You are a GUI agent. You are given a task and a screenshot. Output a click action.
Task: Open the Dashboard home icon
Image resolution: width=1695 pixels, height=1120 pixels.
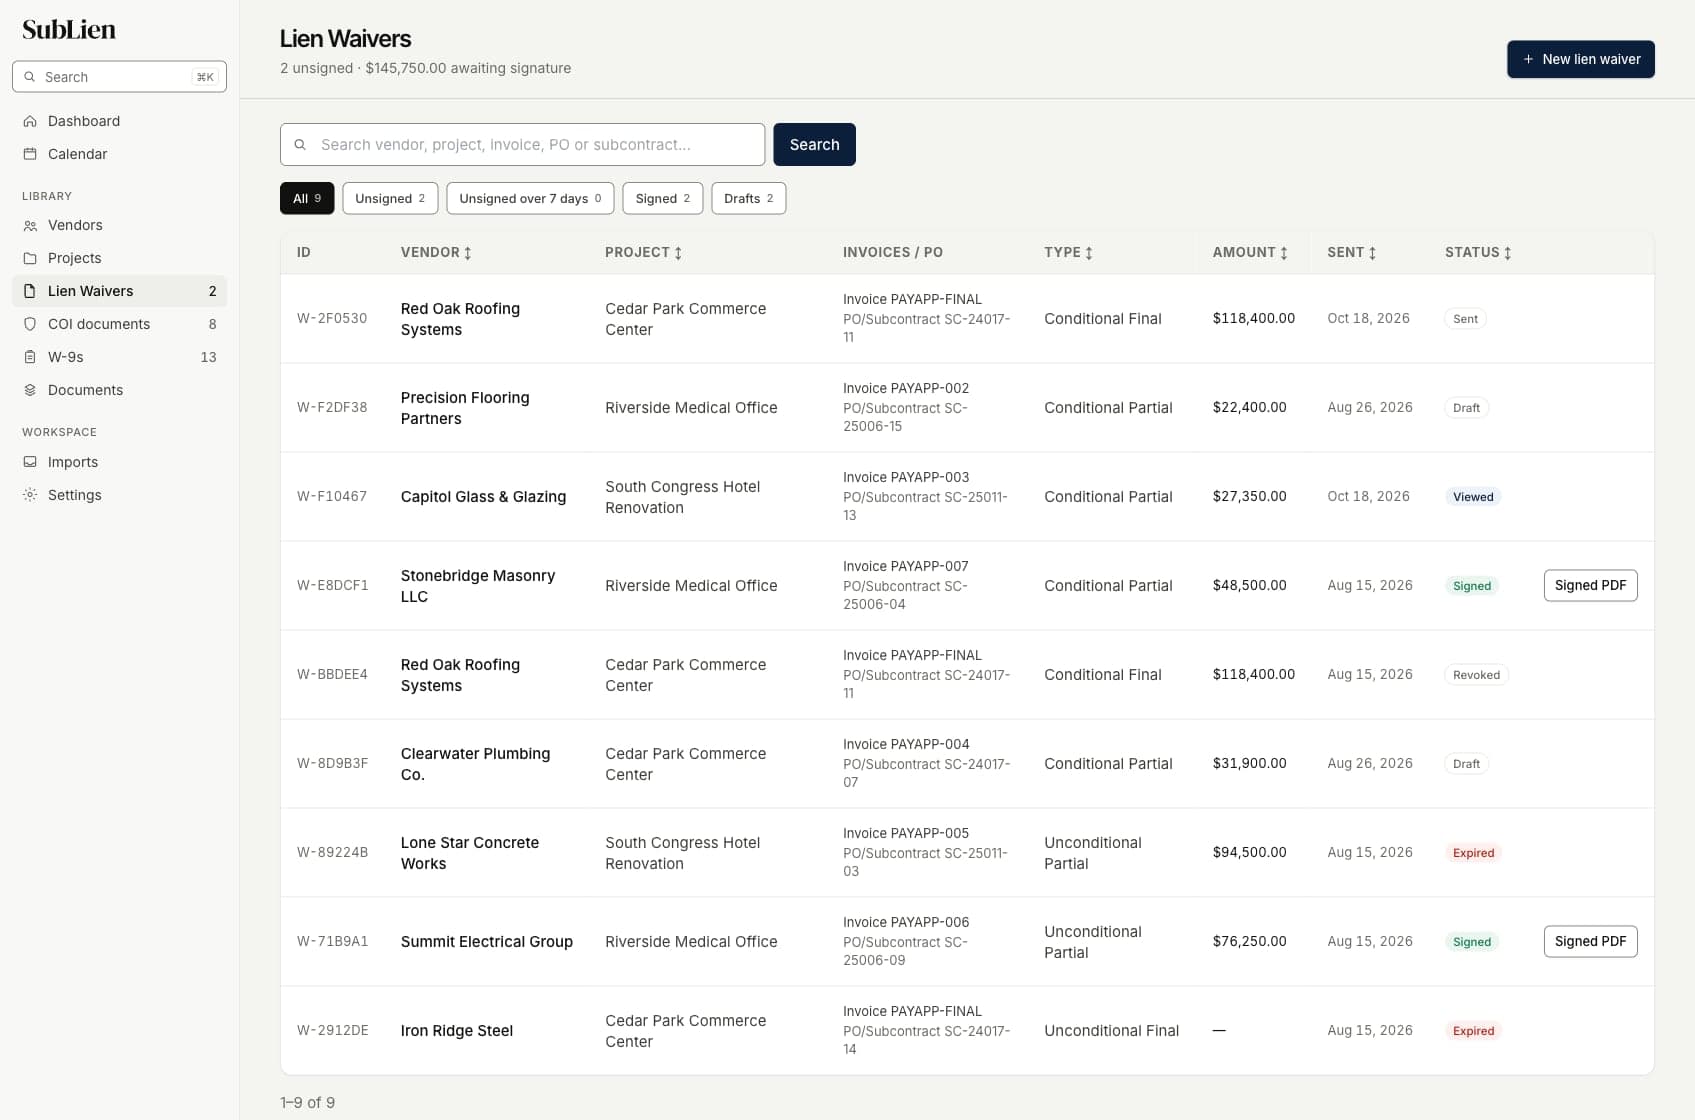[30, 121]
